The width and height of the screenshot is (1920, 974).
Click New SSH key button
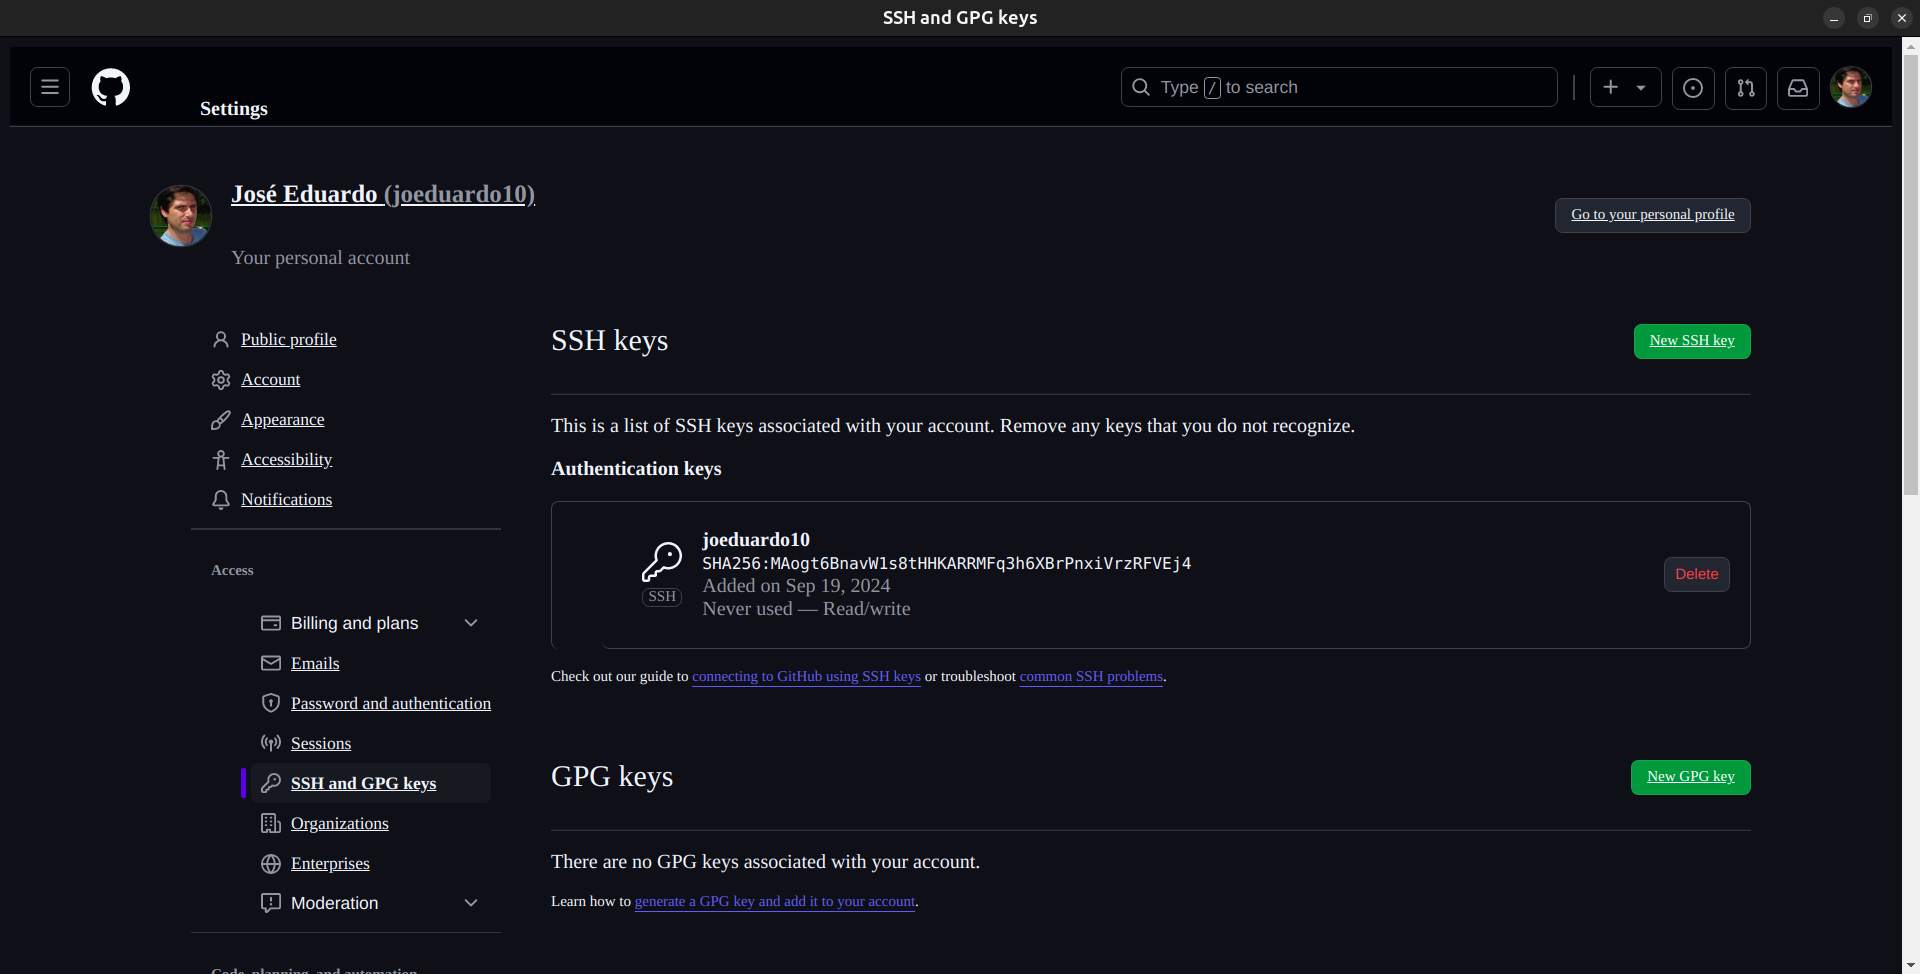click(1692, 341)
